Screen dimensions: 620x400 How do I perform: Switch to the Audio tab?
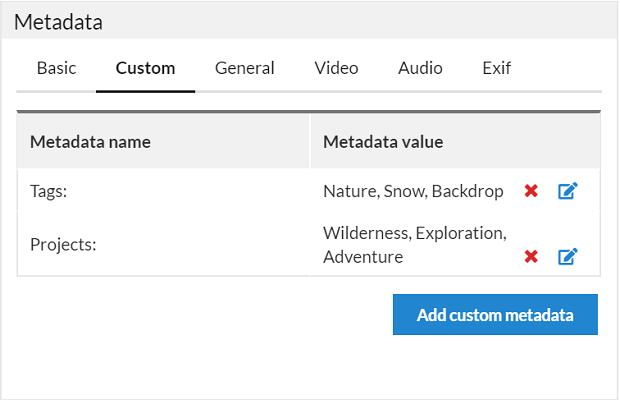(x=420, y=68)
